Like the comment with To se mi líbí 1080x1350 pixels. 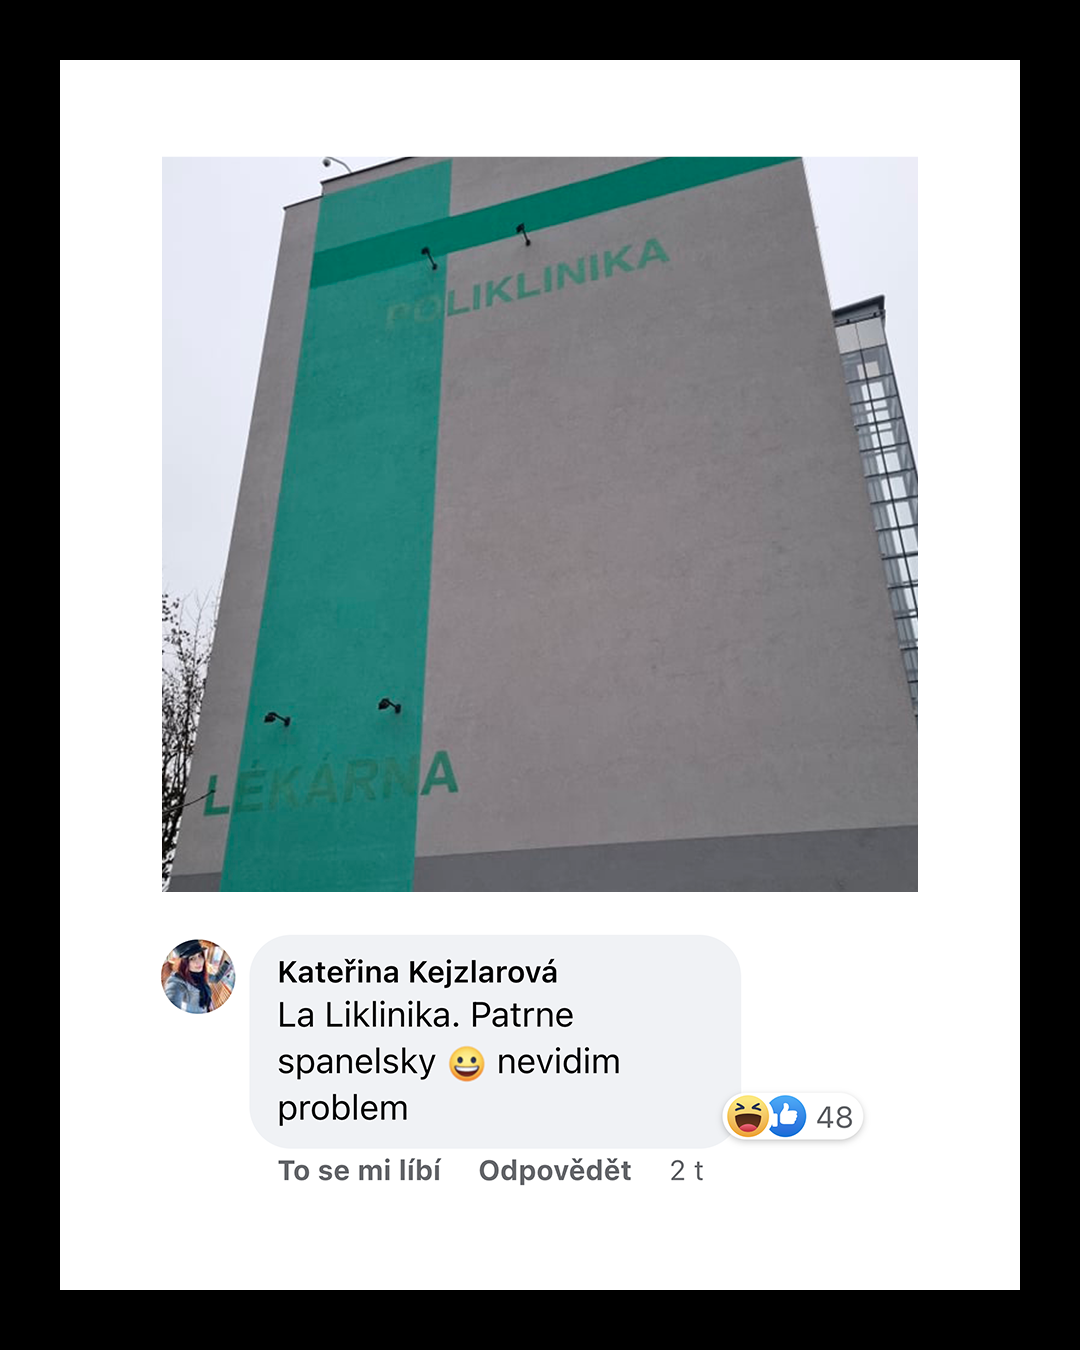pos(359,1170)
